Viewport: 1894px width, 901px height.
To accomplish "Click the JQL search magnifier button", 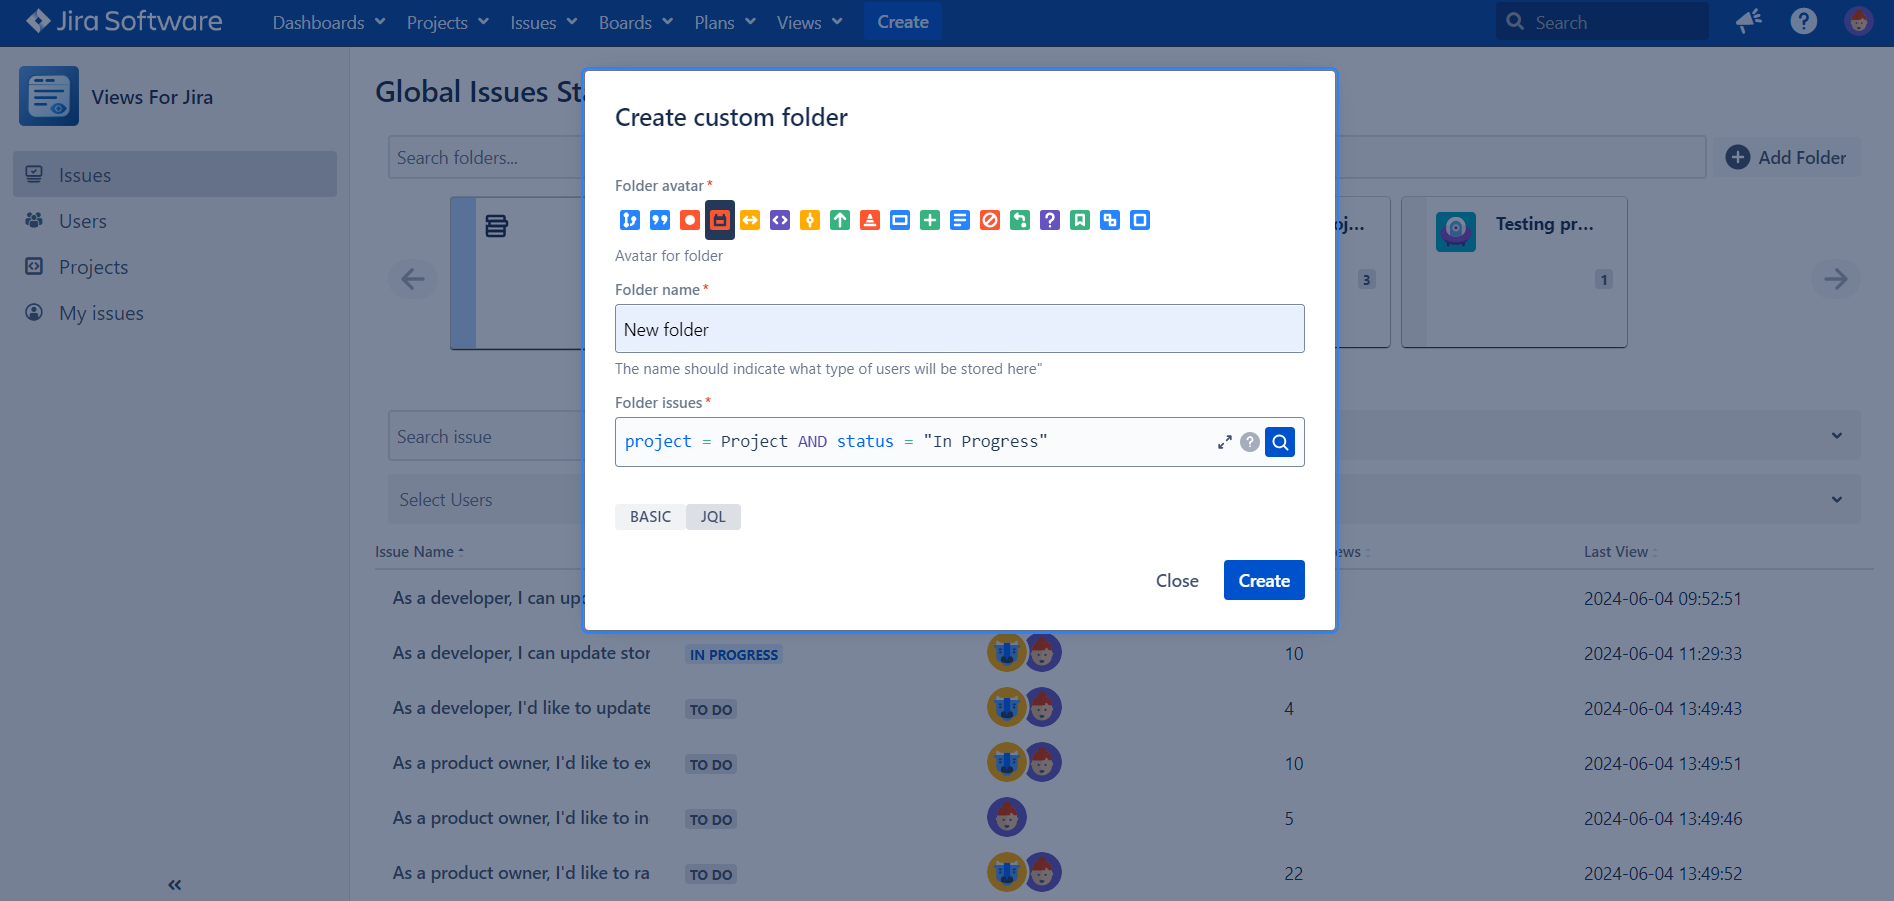I will tap(1280, 442).
